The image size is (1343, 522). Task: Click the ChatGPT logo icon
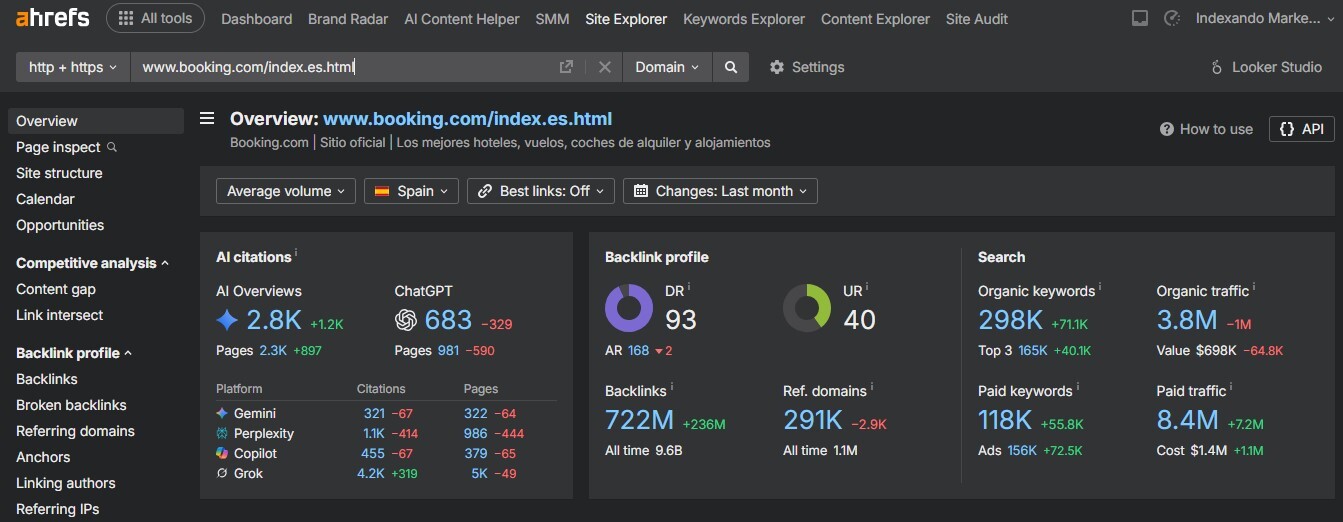(406, 320)
